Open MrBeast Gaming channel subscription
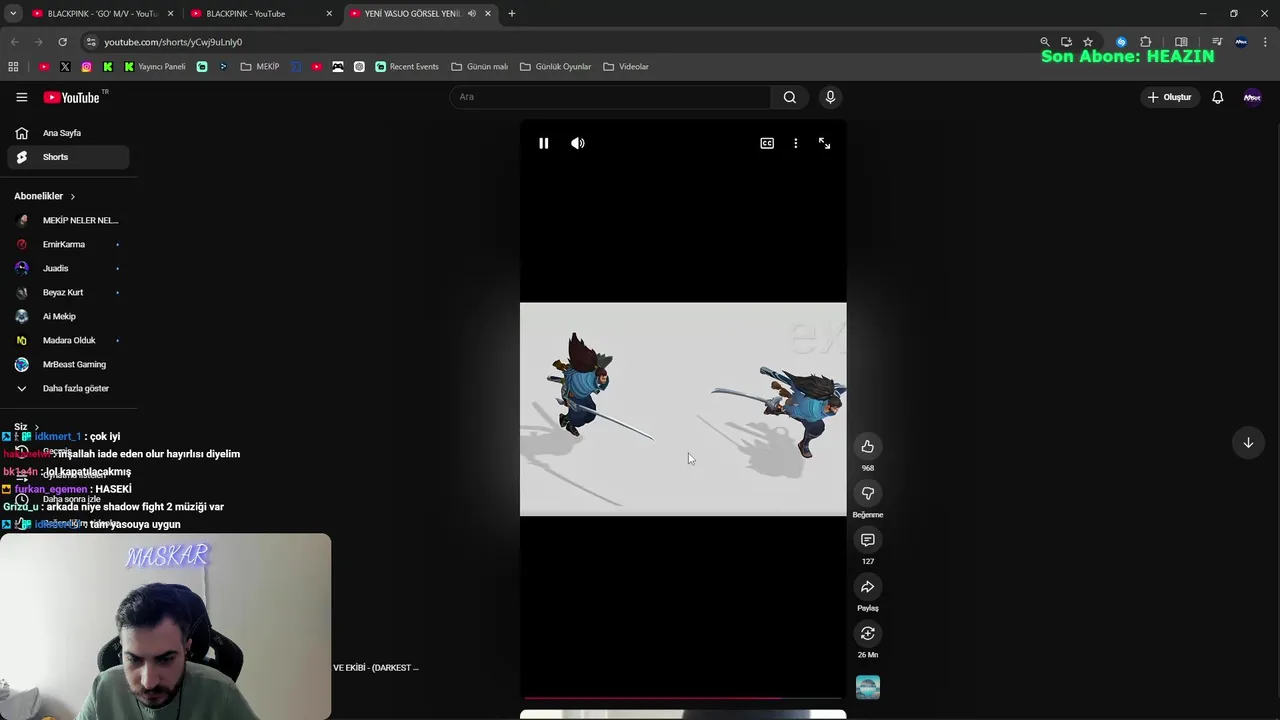The width and height of the screenshot is (1280, 720). tap(68, 364)
